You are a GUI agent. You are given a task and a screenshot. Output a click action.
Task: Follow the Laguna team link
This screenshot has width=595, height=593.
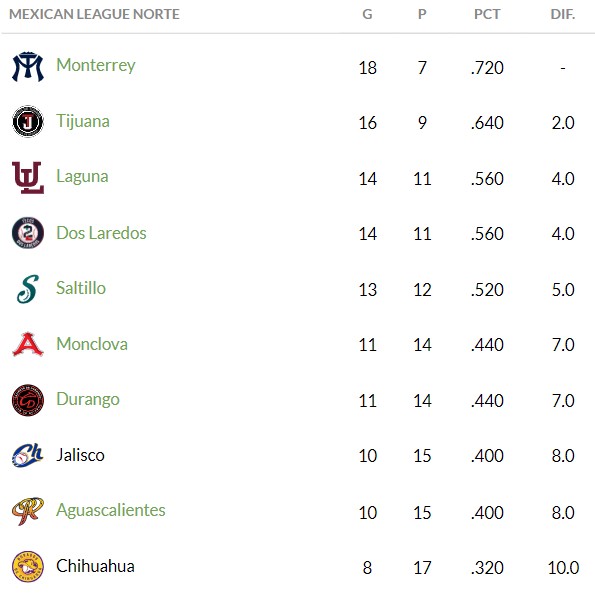[82, 177]
